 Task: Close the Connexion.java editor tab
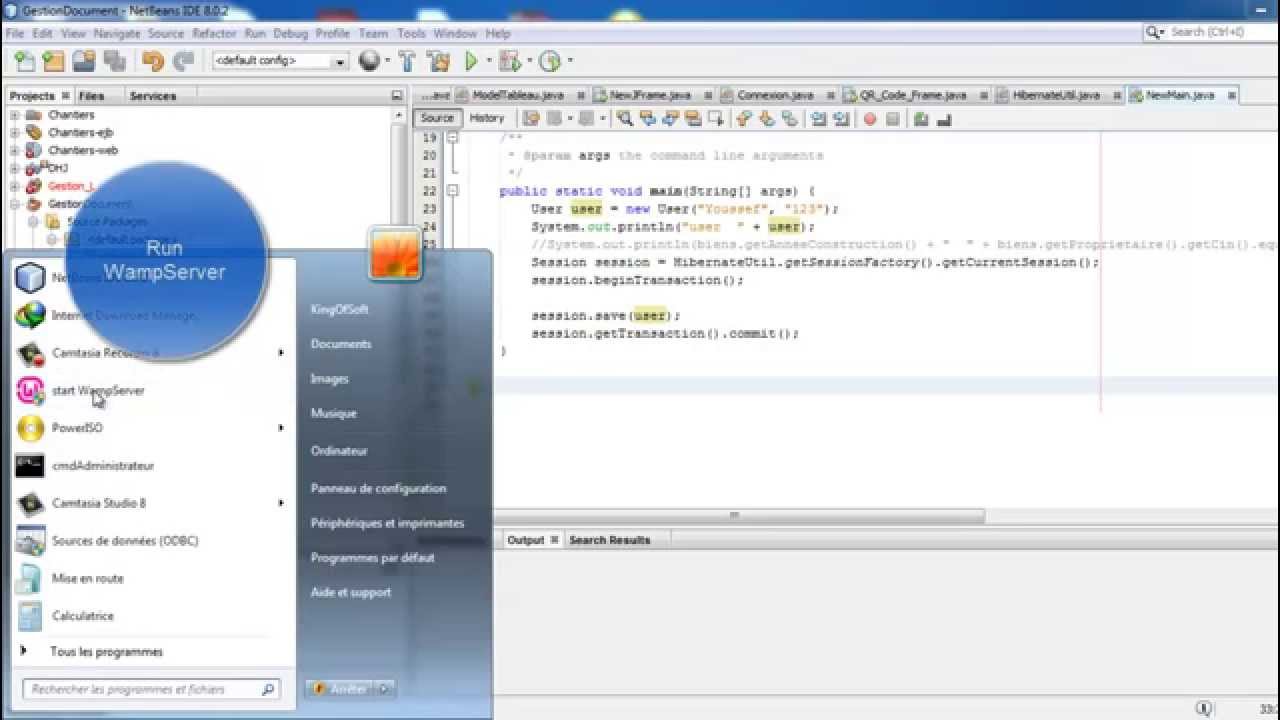(x=832, y=96)
